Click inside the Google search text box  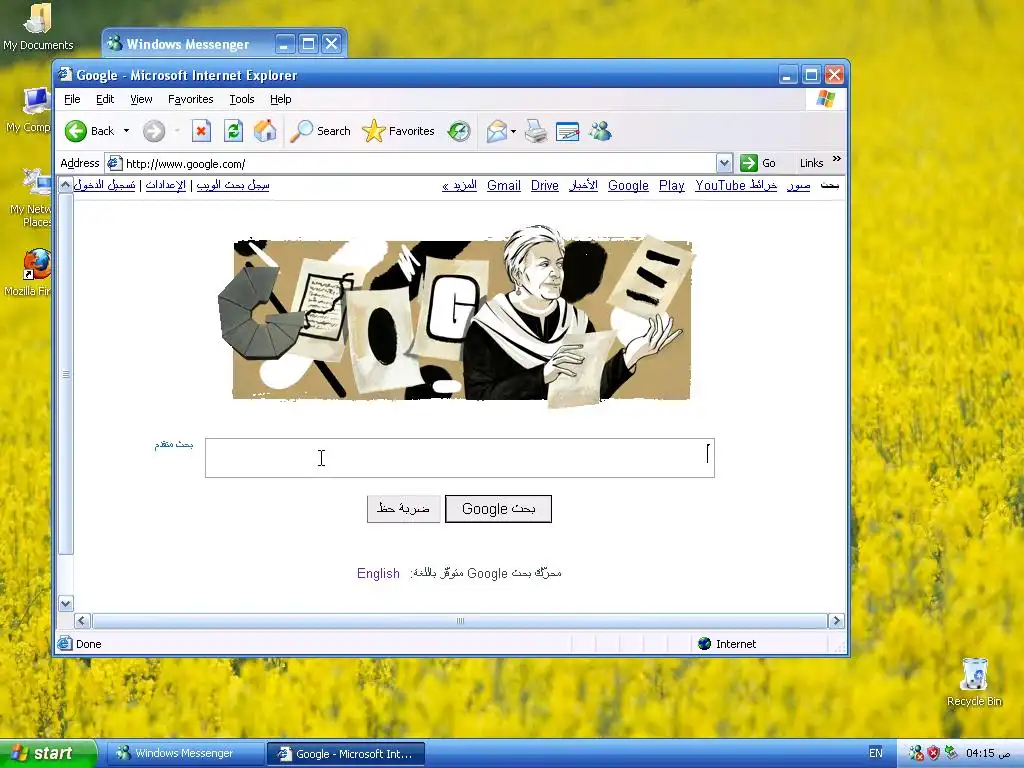pos(460,458)
